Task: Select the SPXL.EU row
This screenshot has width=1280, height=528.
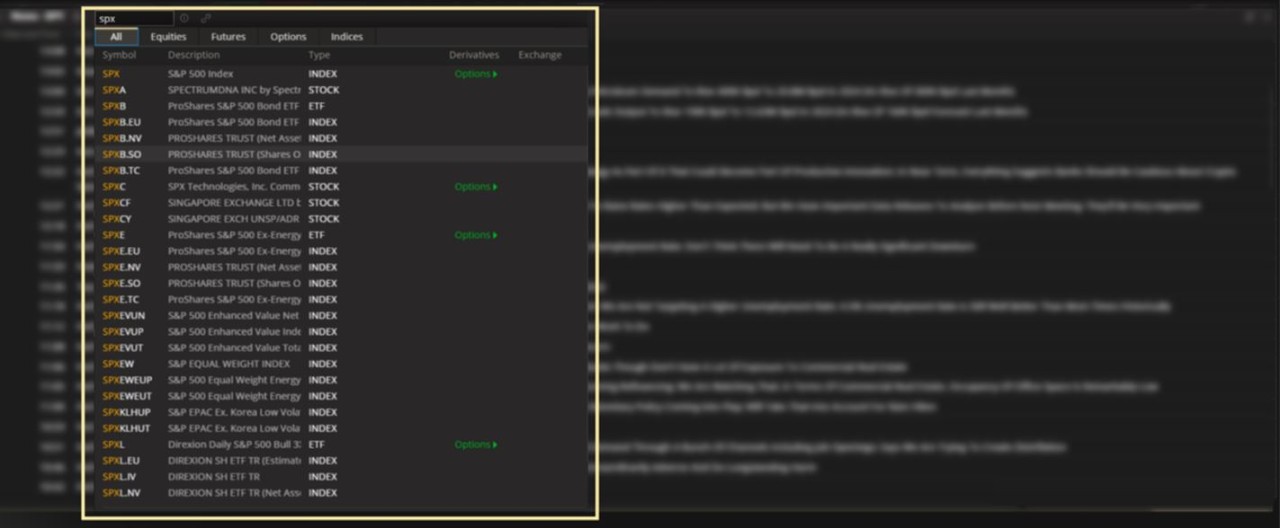Action: click(341, 461)
